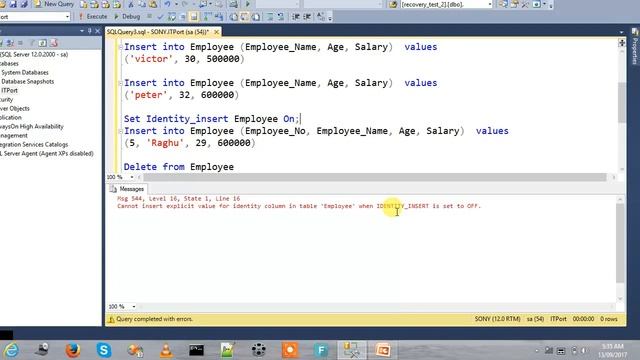Close the SQLQuery3.sql tab
The width and height of the screenshot is (640, 360).
coord(217,32)
